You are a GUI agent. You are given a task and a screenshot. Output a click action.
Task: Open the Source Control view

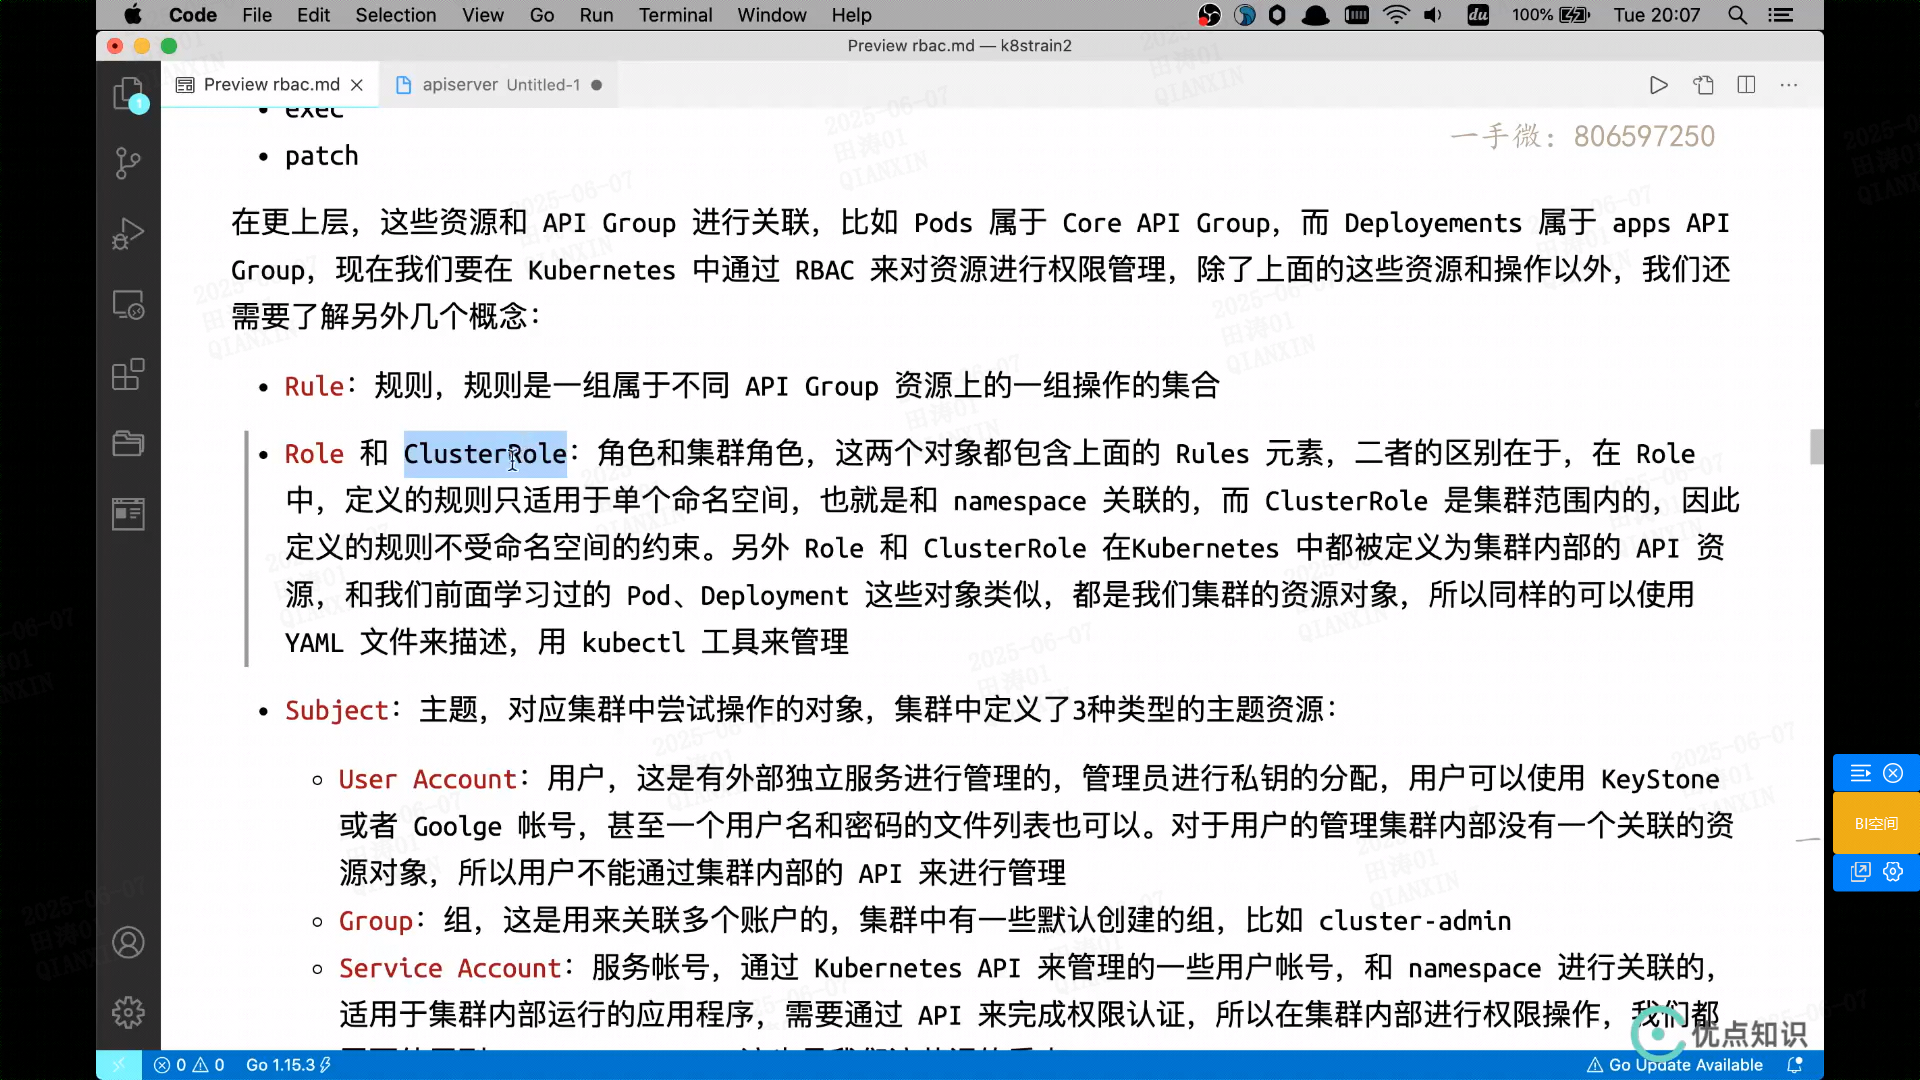click(x=128, y=163)
